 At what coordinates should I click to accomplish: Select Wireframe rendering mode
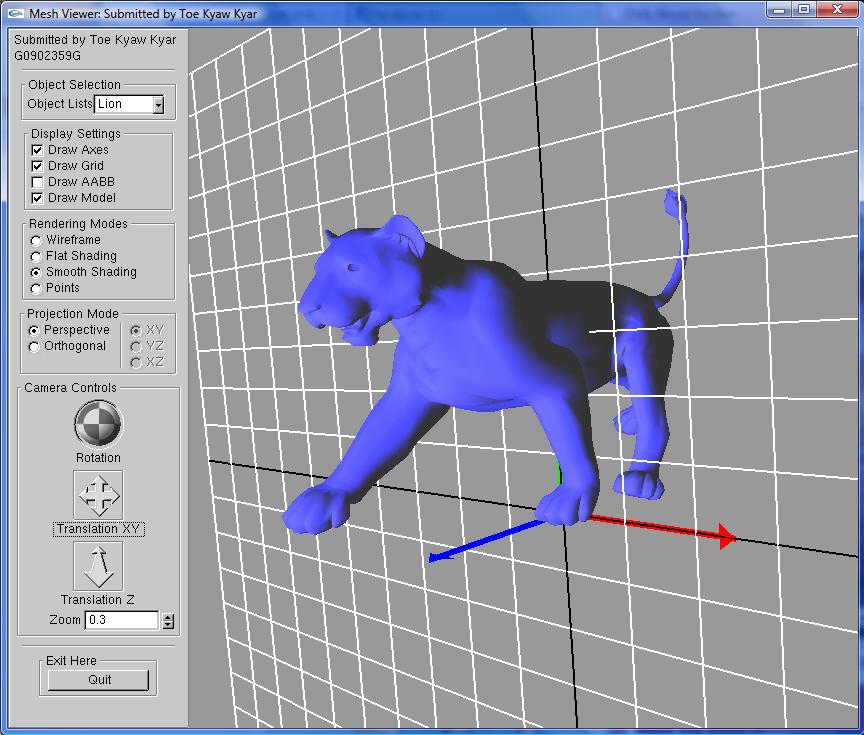point(36,240)
